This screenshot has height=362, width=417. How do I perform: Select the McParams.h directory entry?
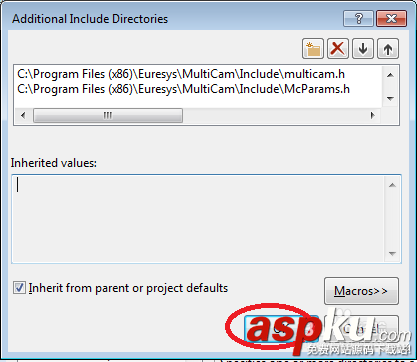pyautogui.click(x=183, y=89)
